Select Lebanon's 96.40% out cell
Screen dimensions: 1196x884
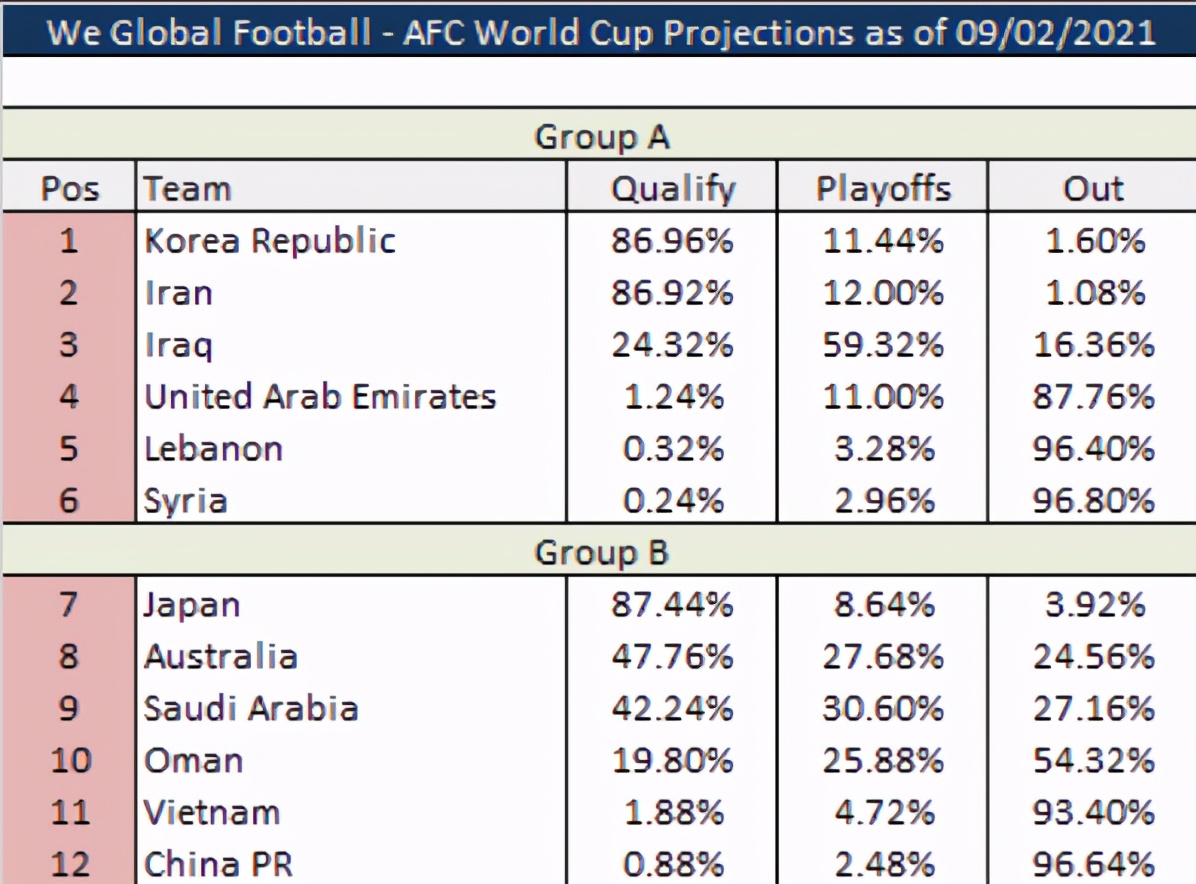tap(1093, 449)
